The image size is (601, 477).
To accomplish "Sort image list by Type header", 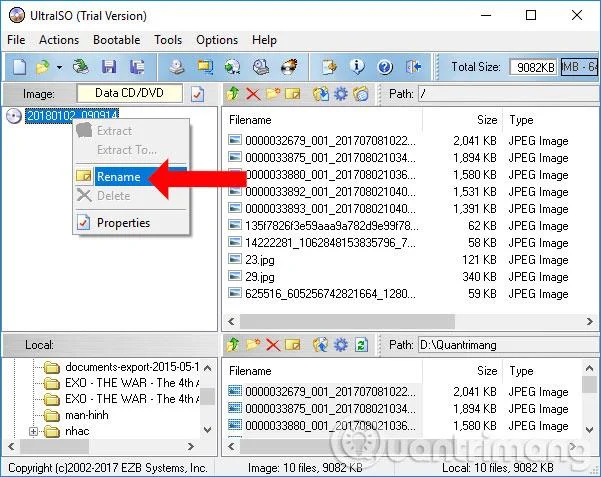I will (x=521, y=120).
